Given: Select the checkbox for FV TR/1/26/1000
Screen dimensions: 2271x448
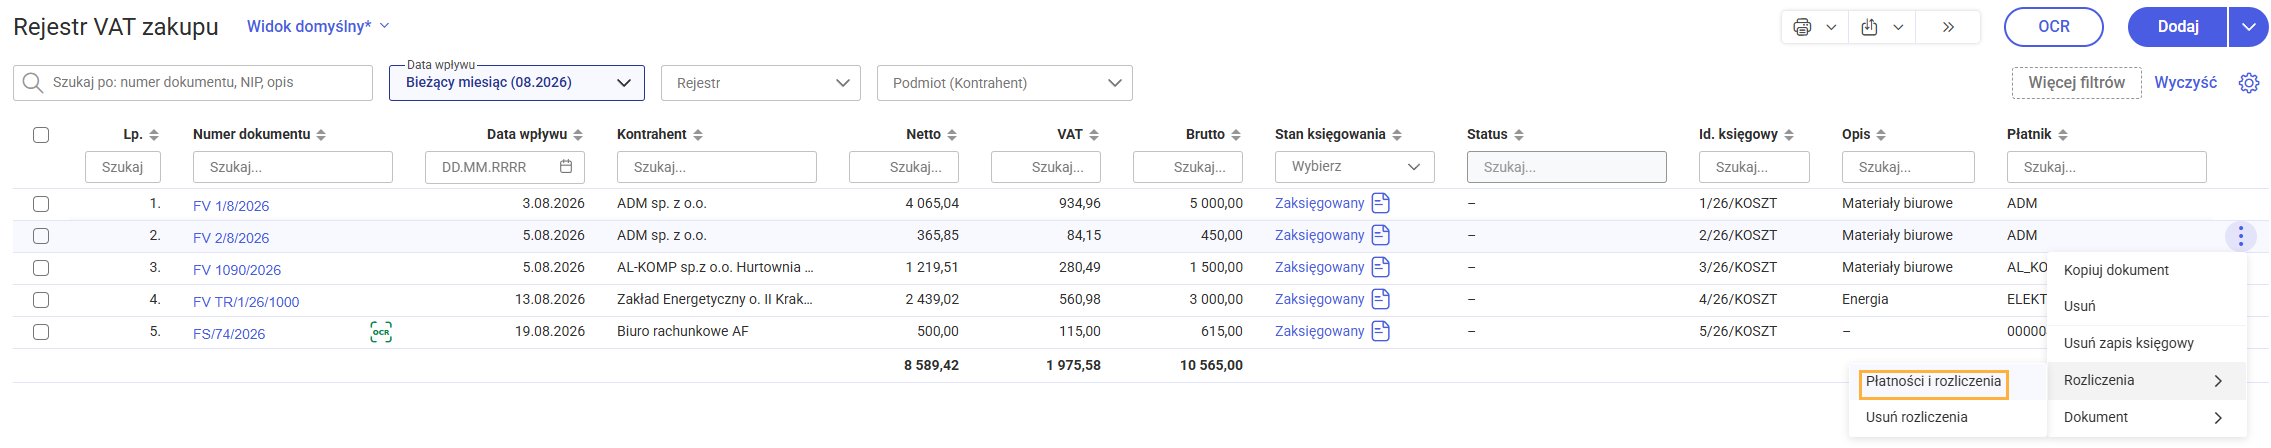Looking at the screenshot, I should pyautogui.click(x=41, y=300).
